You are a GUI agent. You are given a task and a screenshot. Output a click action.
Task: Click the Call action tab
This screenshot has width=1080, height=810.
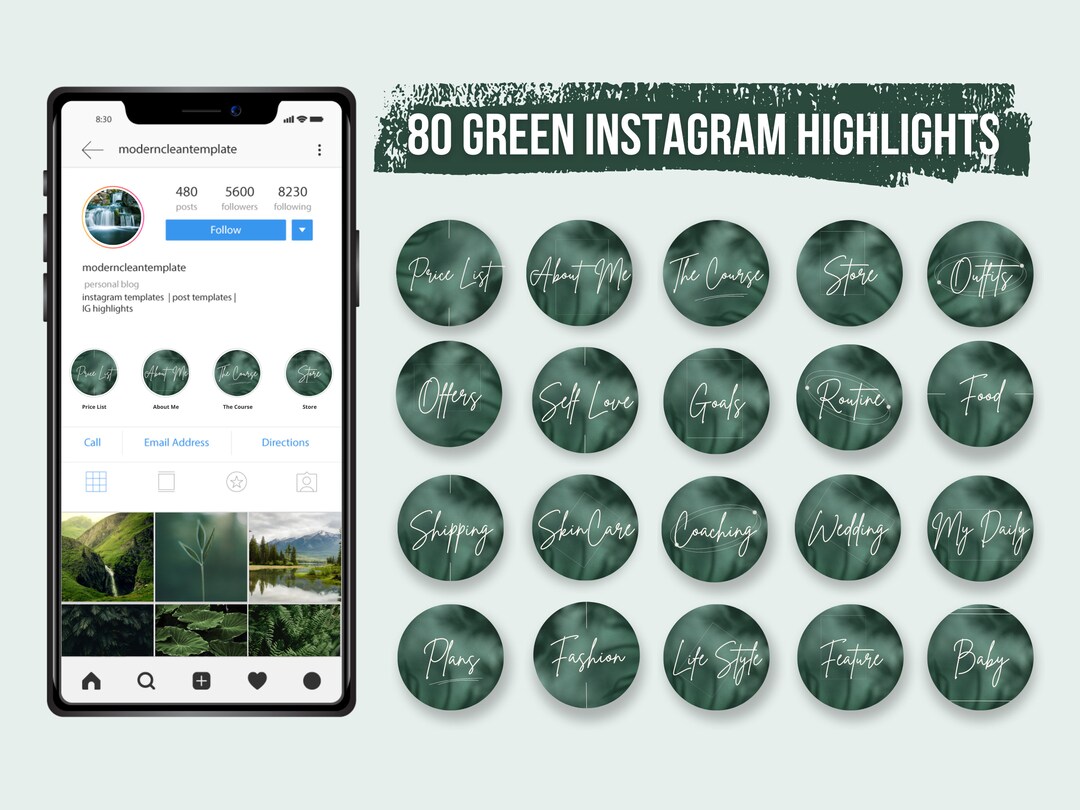pyautogui.click(x=92, y=442)
